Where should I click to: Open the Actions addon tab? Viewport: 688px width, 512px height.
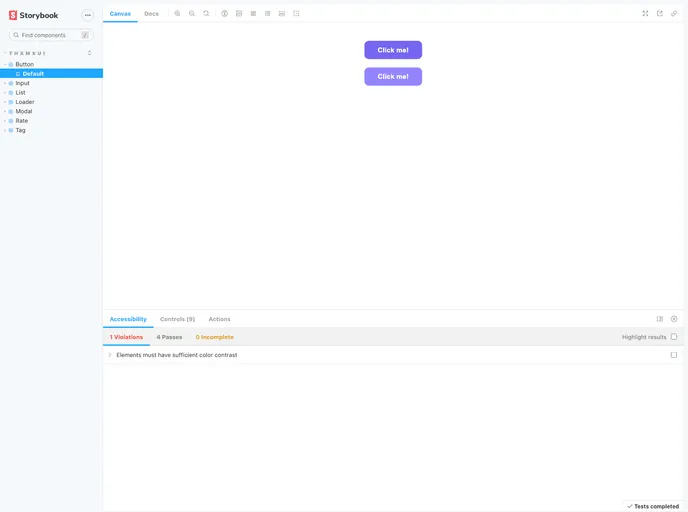pyautogui.click(x=219, y=319)
